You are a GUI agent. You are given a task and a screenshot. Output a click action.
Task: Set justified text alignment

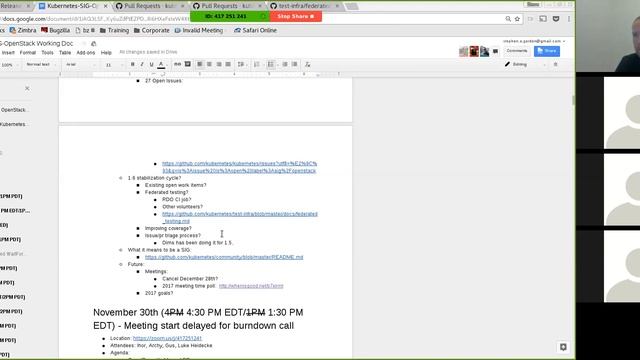228,64
